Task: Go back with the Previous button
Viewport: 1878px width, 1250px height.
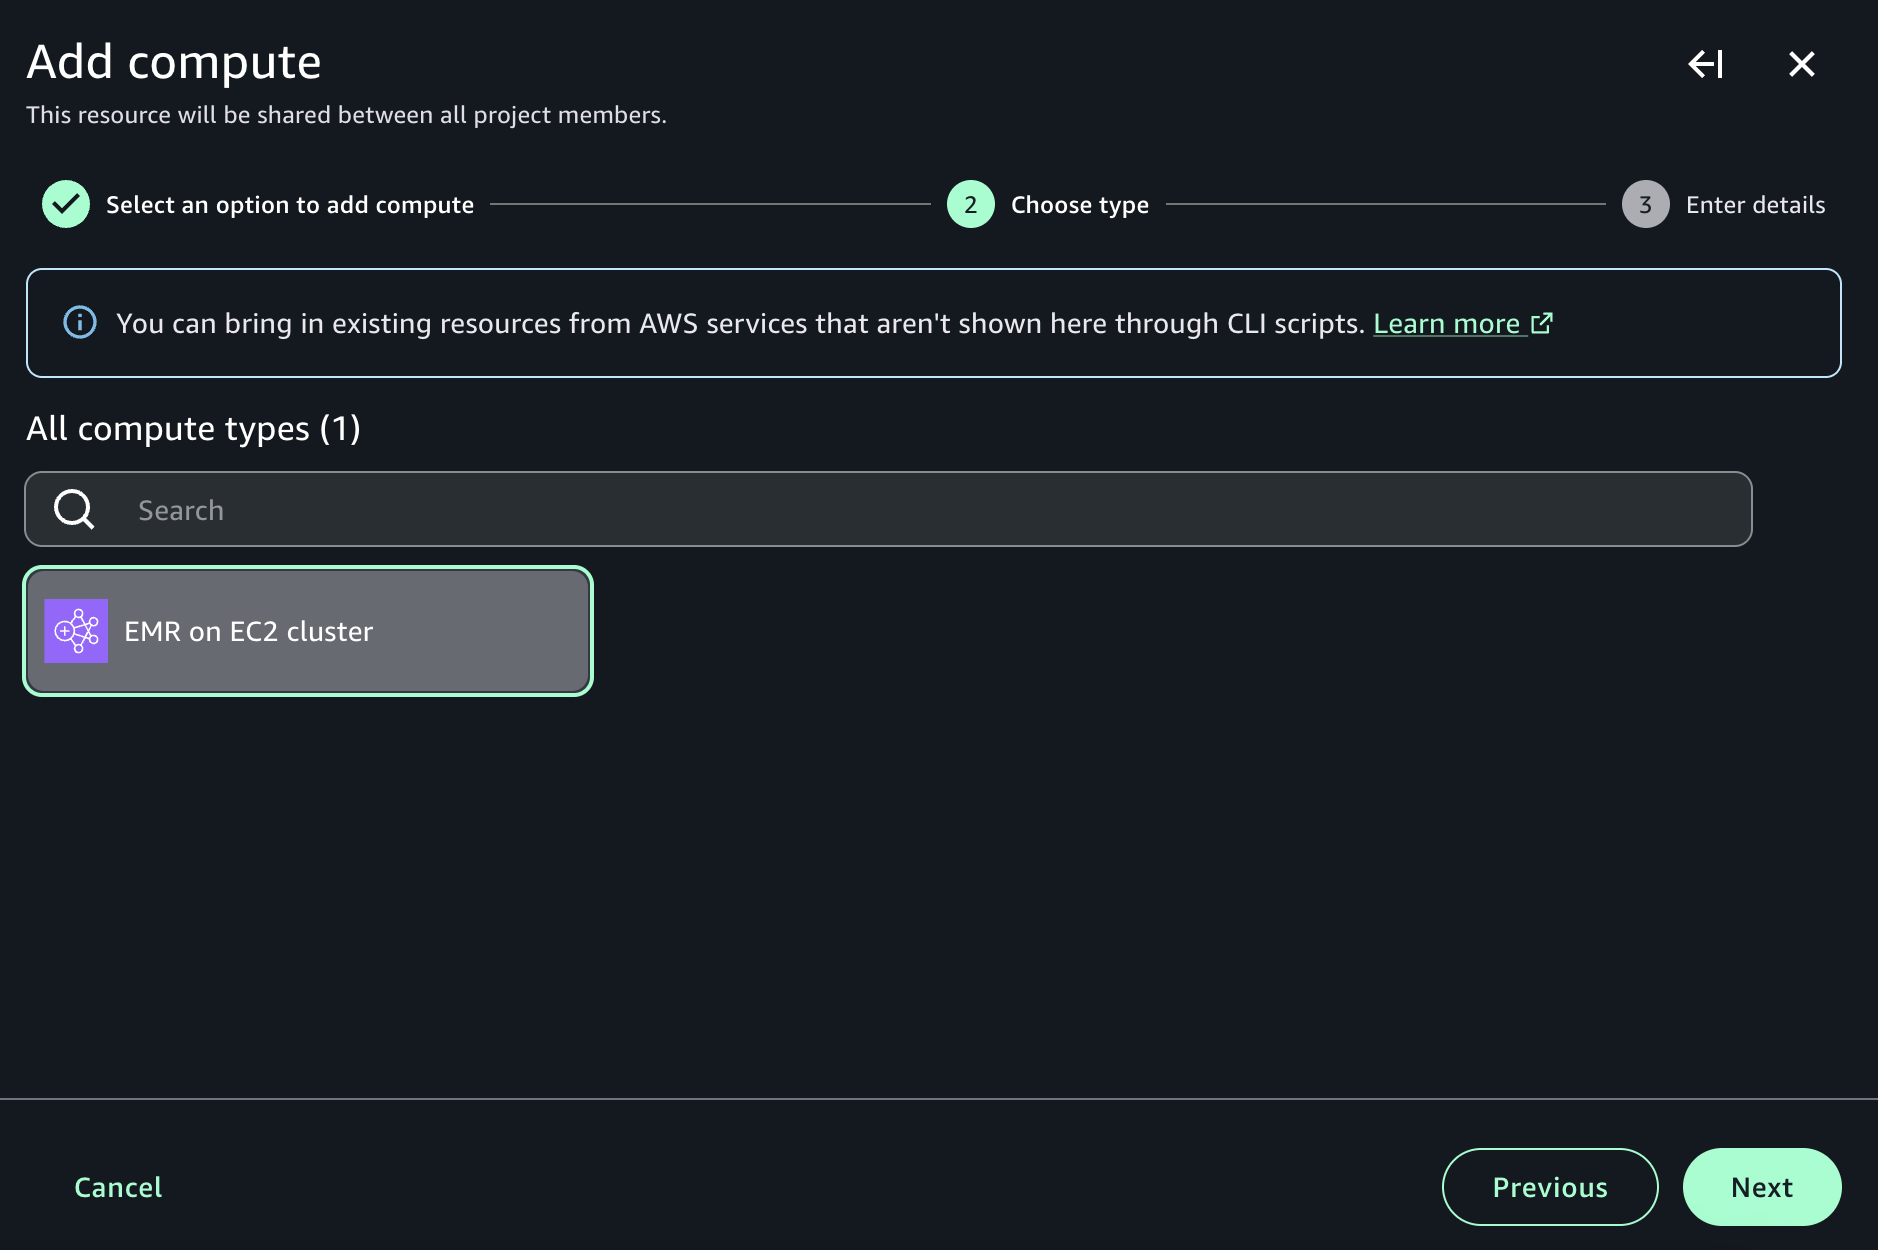Action: 1550,1187
